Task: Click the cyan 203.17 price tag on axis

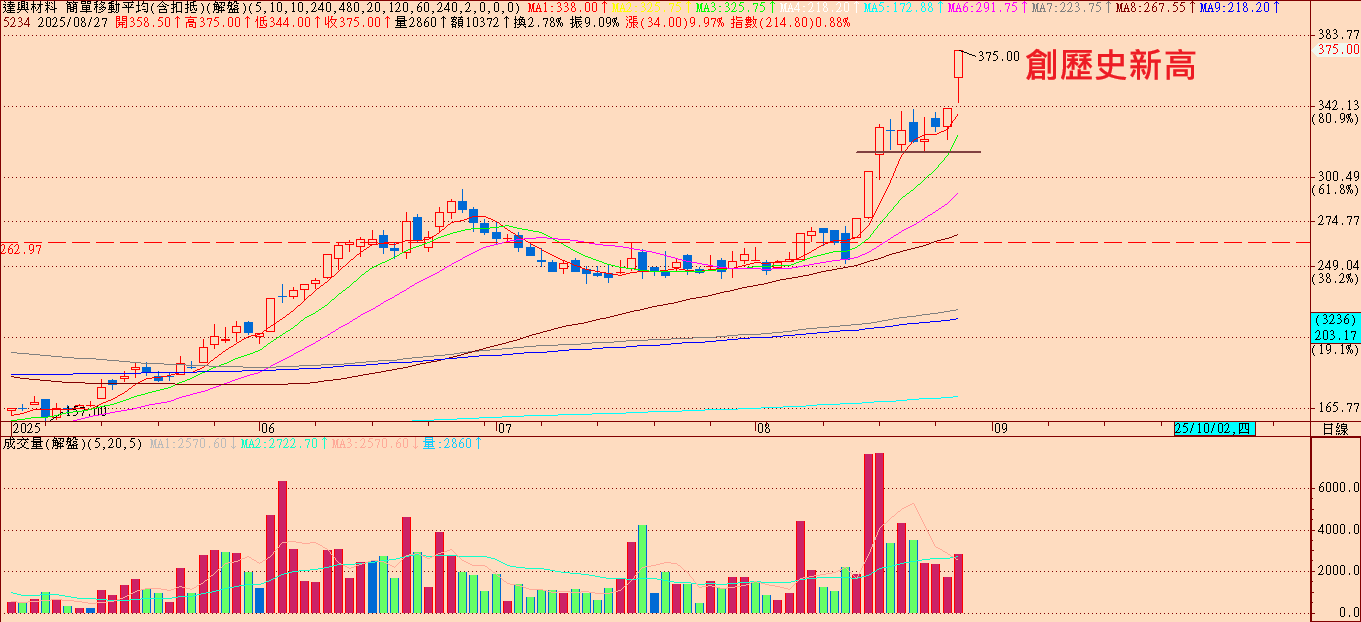Action: [1334, 335]
